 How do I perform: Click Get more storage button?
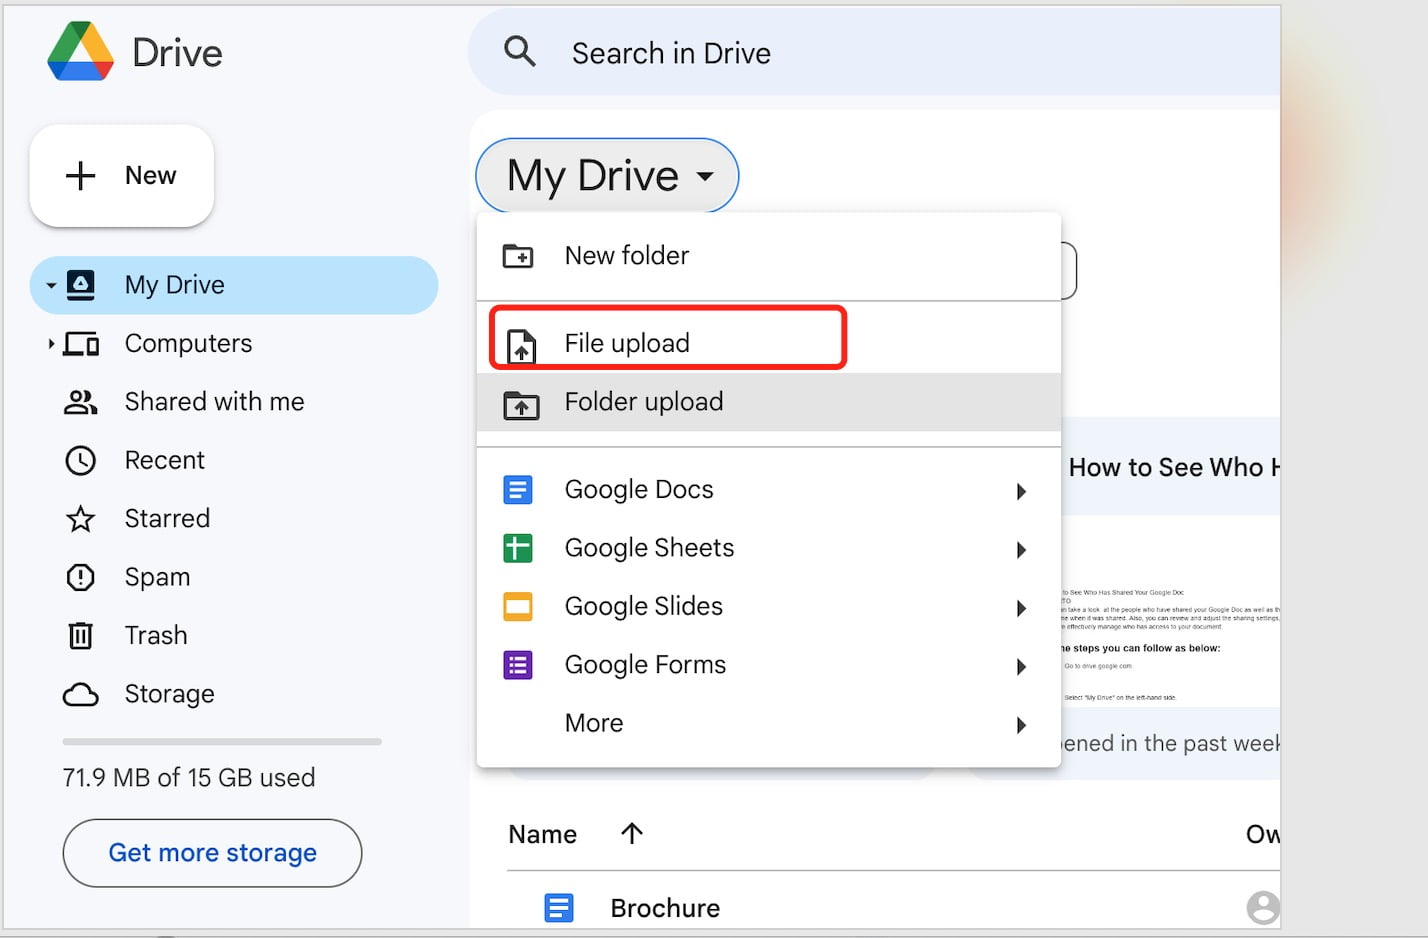[x=212, y=853]
